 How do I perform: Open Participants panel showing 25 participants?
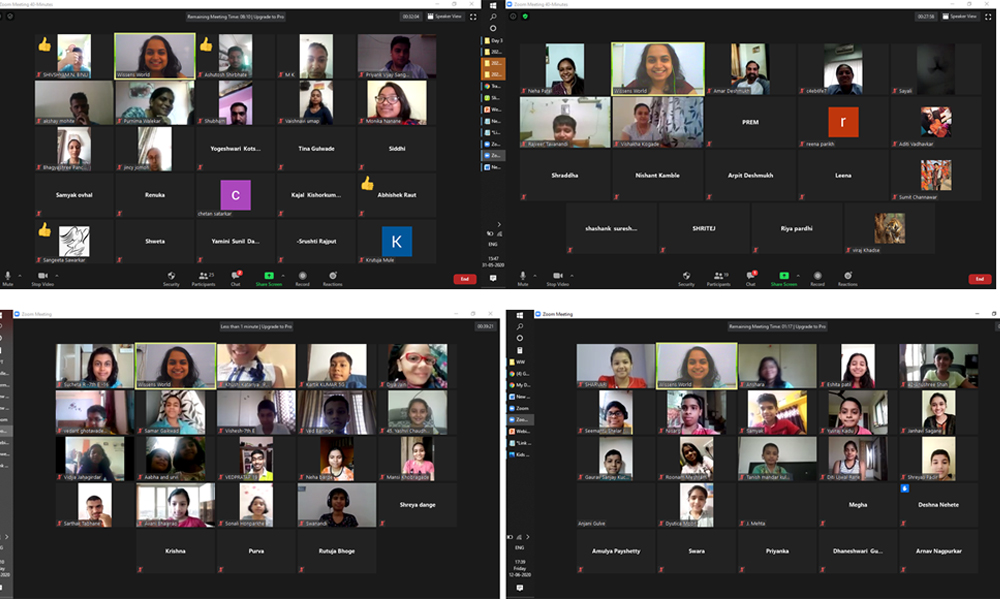205,277
